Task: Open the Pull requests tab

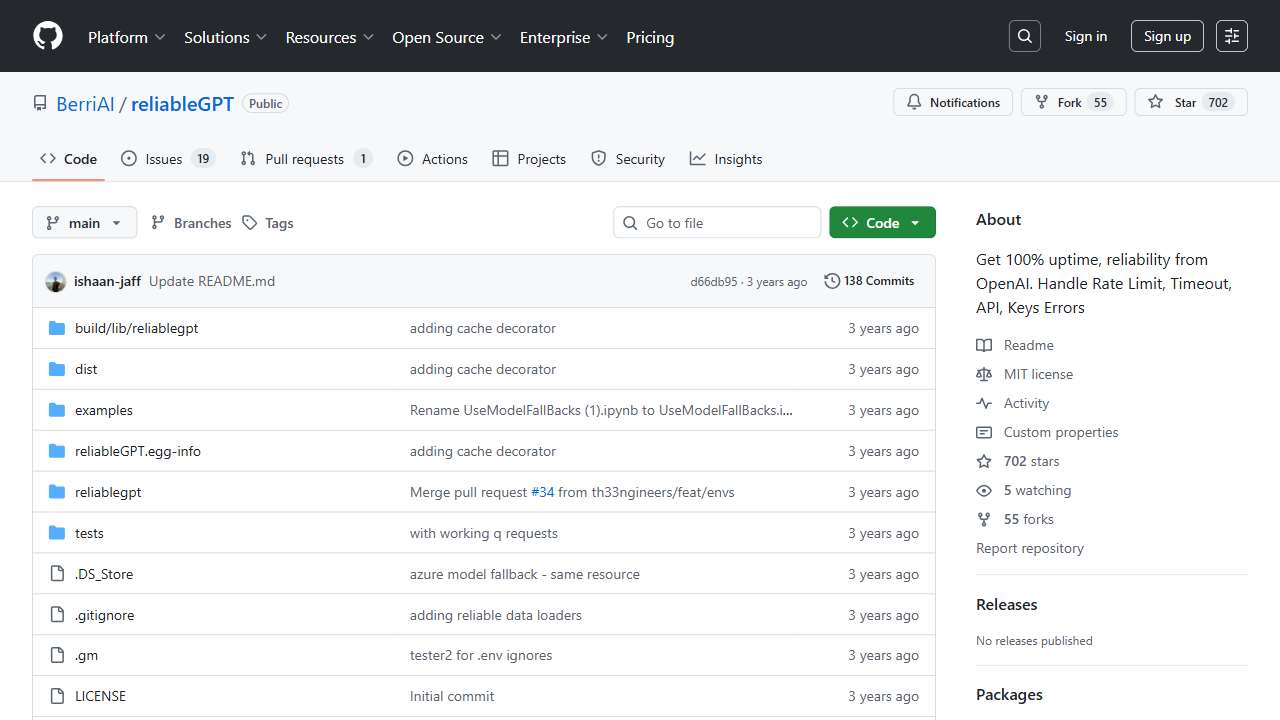Action: point(305,159)
